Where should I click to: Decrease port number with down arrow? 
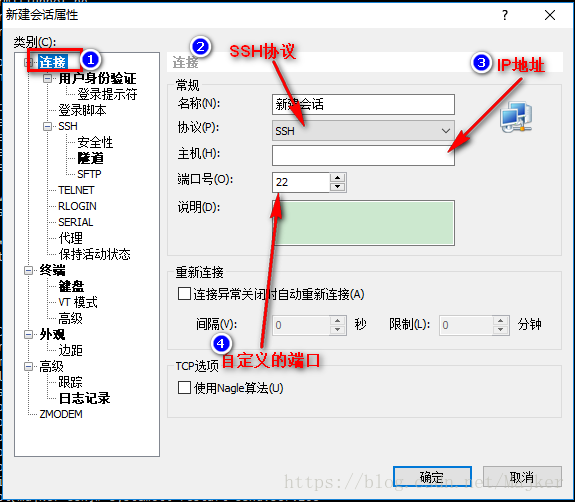pyautogui.click(x=337, y=187)
